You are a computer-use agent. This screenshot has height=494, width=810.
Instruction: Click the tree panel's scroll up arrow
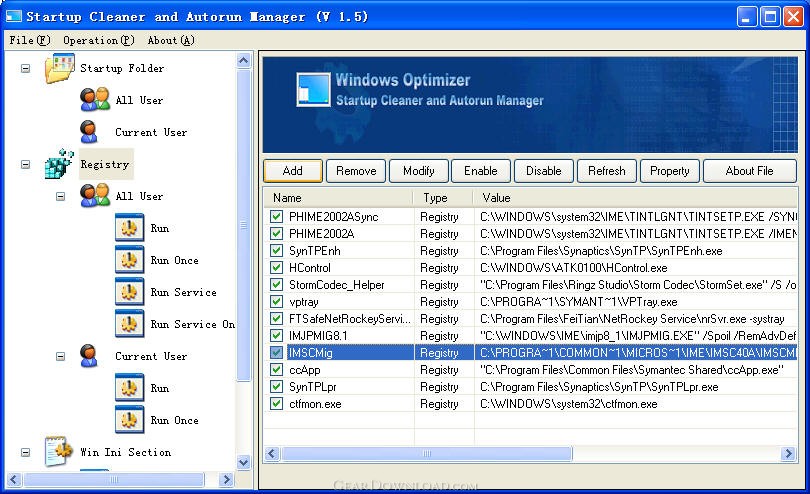(x=244, y=60)
